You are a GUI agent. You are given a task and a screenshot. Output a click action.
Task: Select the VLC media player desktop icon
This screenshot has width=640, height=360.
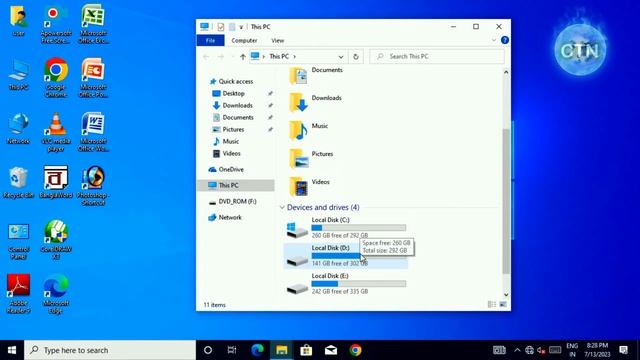click(x=56, y=131)
